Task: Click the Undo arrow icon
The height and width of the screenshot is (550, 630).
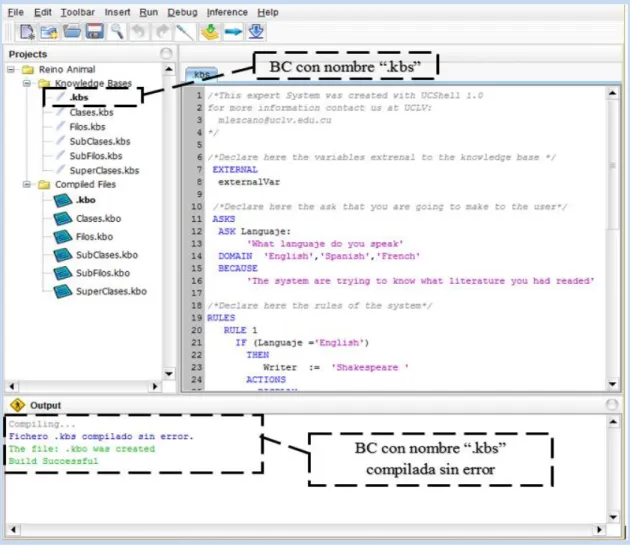Action: point(139,31)
